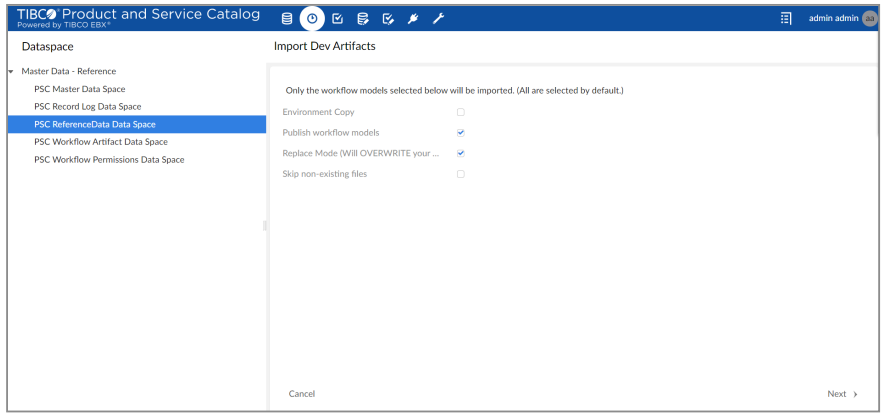Click the list icon beside admin name

[x=786, y=18]
